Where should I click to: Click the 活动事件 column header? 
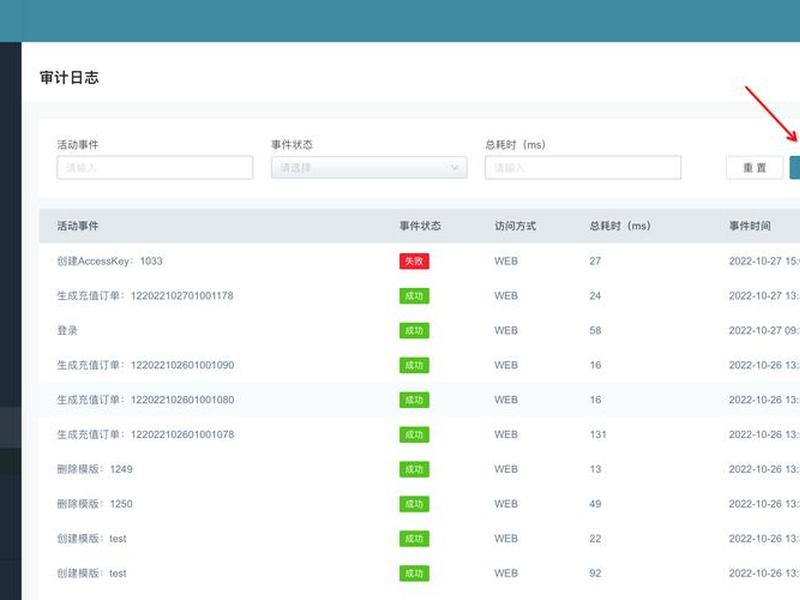tap(78, 226)
